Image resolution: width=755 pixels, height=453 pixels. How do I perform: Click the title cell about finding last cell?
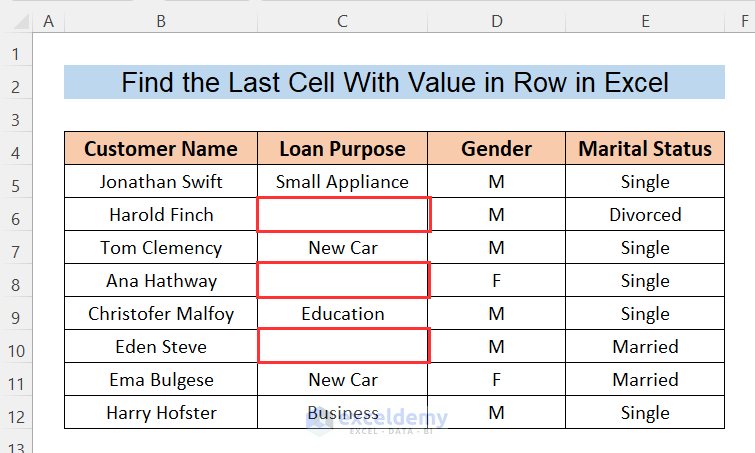tap(395, 83)
